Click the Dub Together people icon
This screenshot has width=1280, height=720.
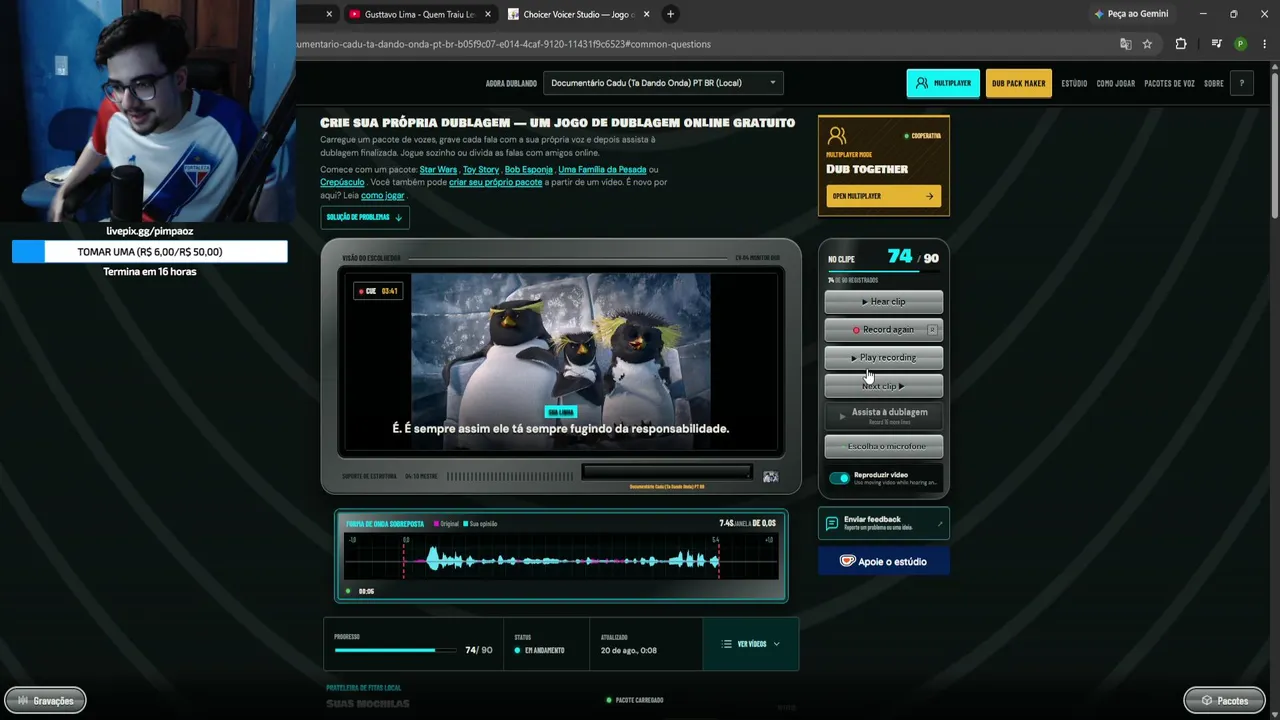(x=837, y=136)
